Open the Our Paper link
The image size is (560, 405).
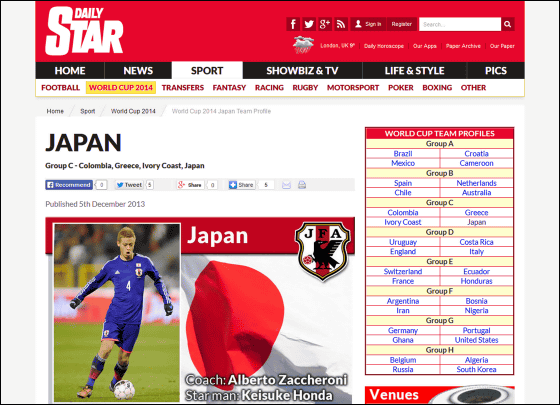pyautogui.click(x=502, y=46)
